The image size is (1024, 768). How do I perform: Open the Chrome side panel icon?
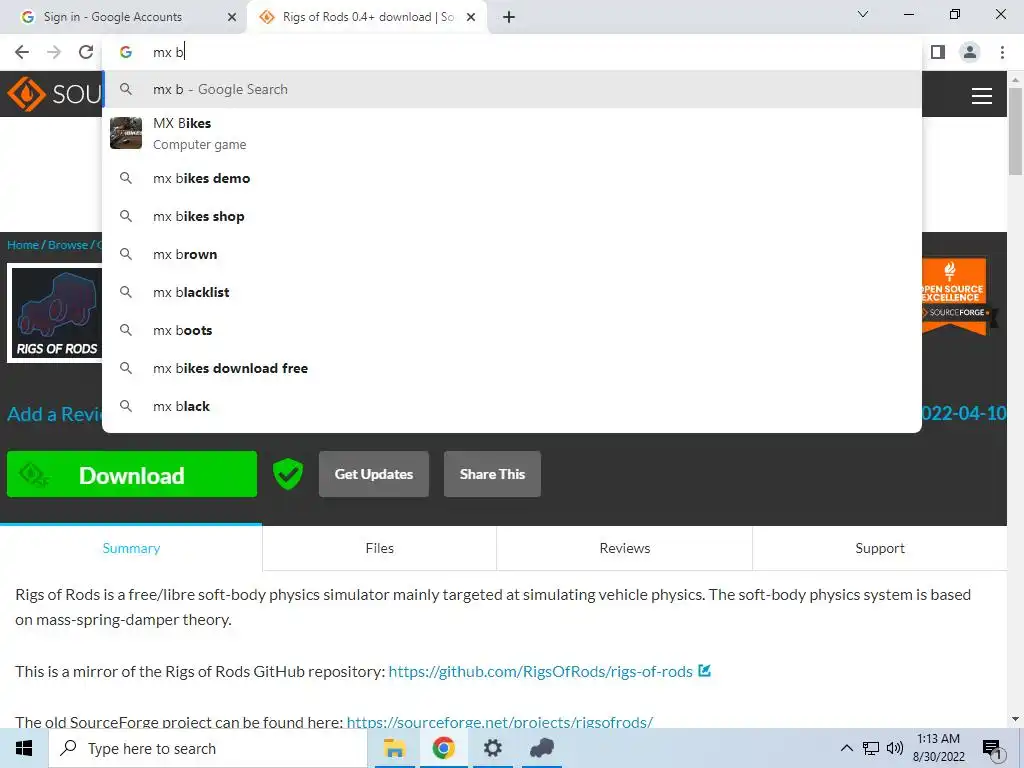(938, 52)
